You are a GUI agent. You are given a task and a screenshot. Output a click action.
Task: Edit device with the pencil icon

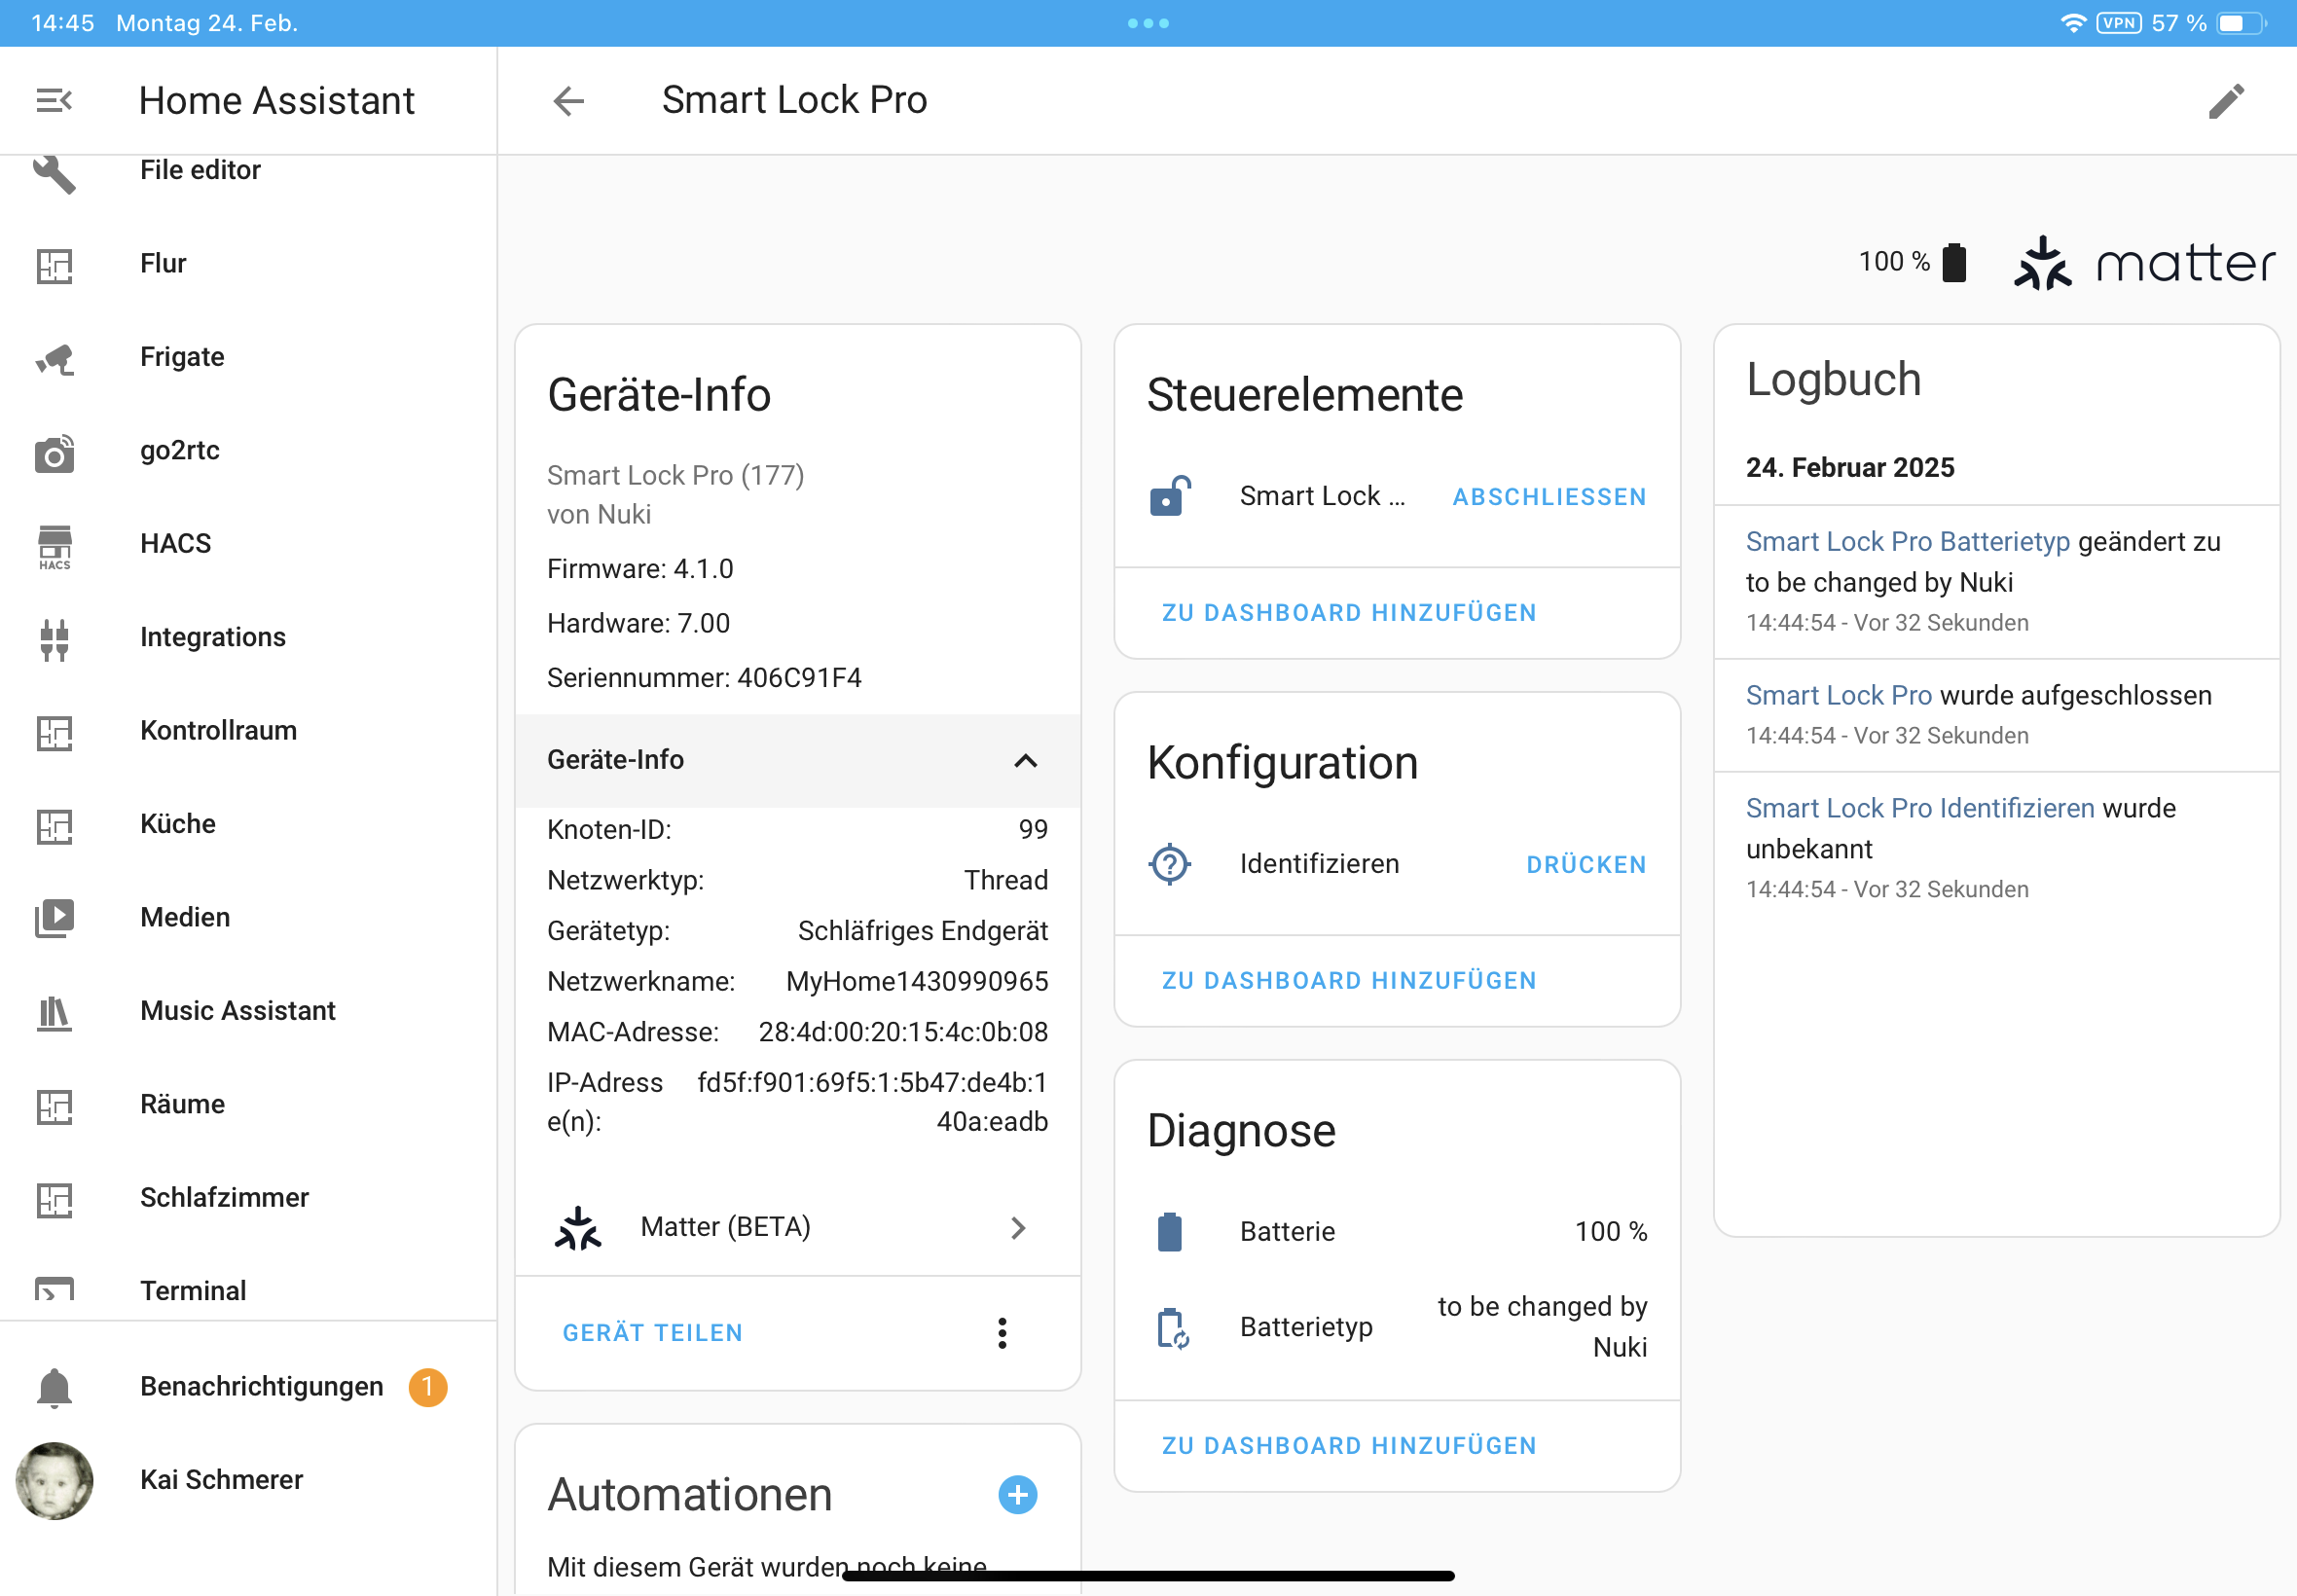tap(2226, 100)
